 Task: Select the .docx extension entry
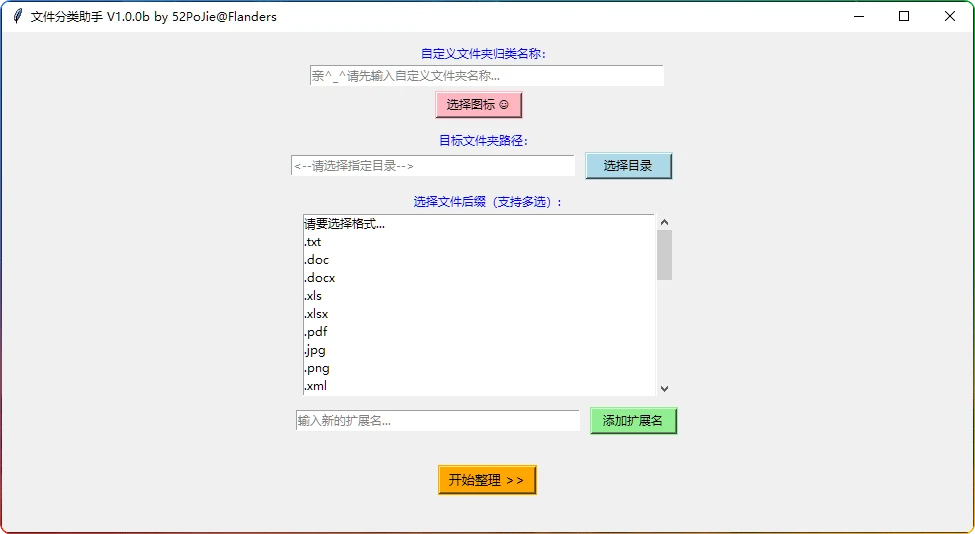pyautogui.click(x=479, y=279)
